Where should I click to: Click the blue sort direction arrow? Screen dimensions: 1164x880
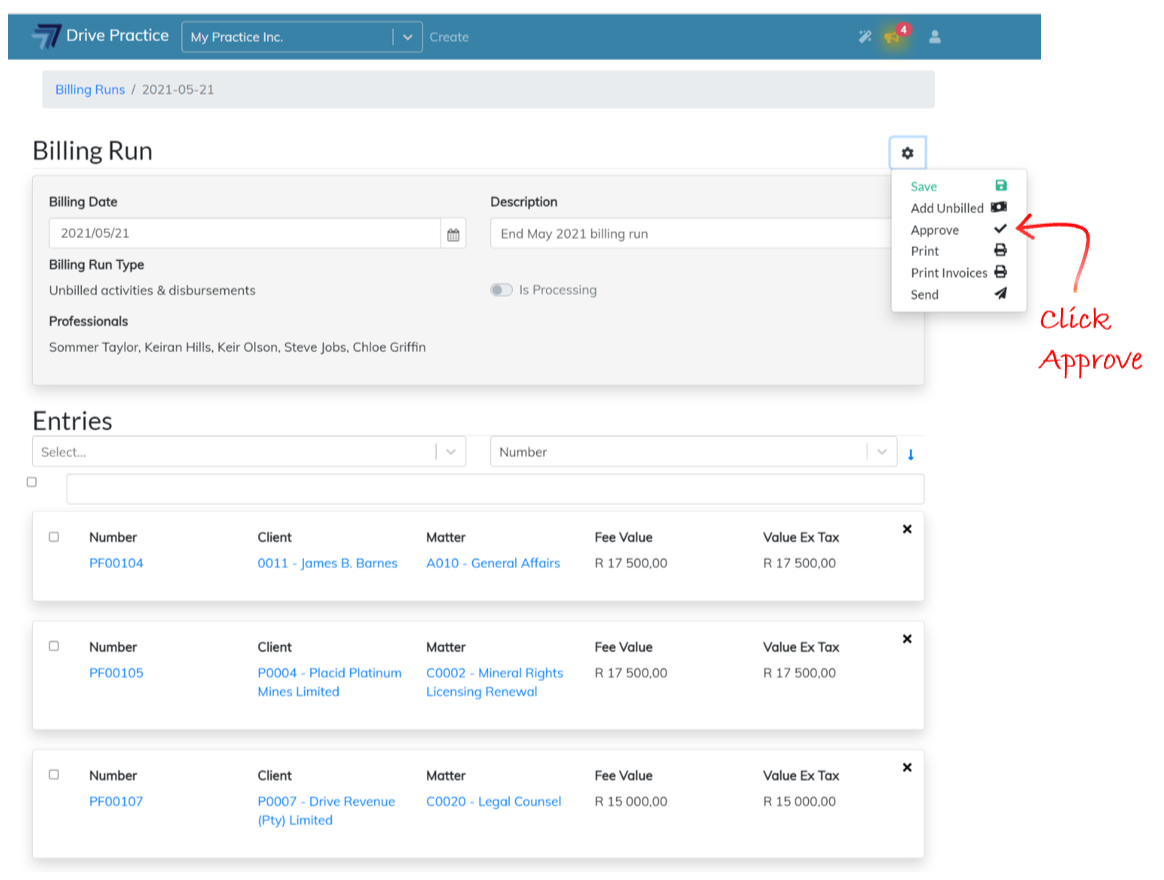[911, 454]
